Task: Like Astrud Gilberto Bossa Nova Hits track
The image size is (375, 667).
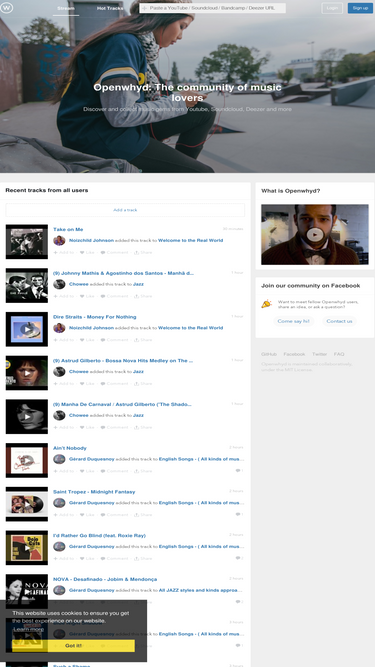Action: (x=88, y=384)
